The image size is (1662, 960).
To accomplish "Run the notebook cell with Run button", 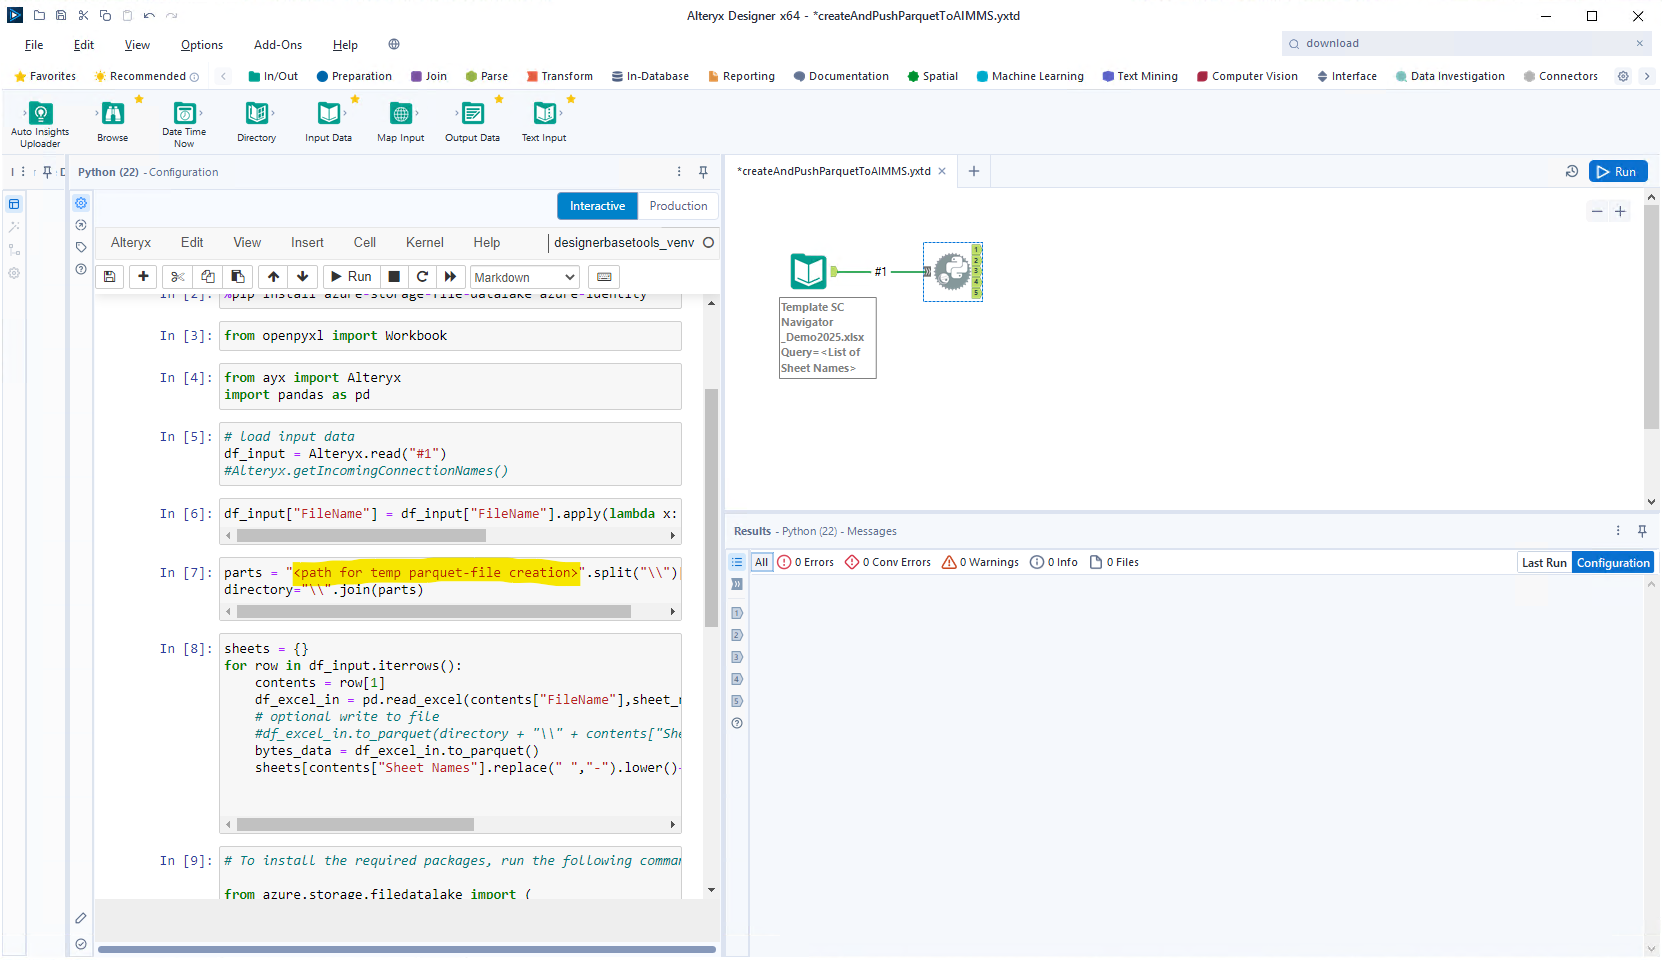I will [351, 277].
